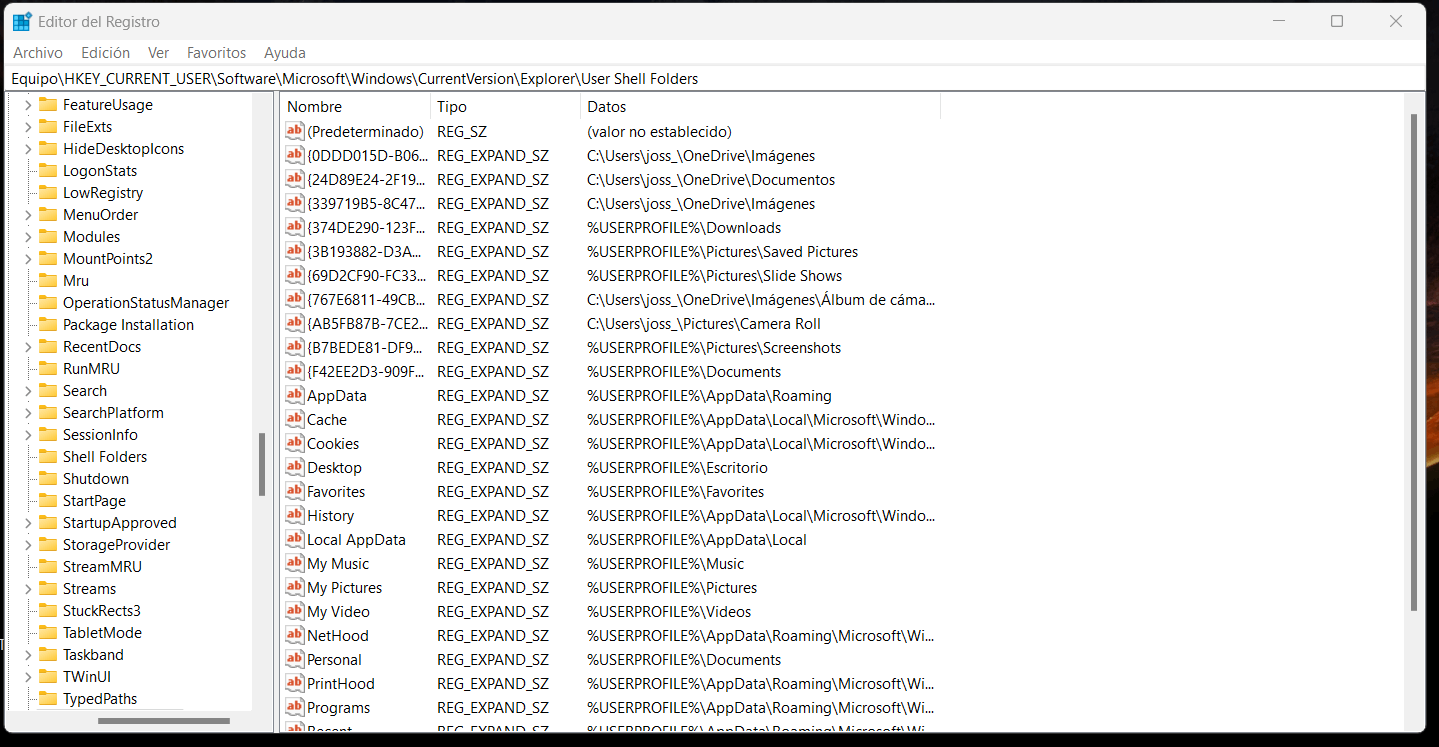Click the string value icon beside NetHood
The height and width of the screenshot is (747, 1439).
294,635
